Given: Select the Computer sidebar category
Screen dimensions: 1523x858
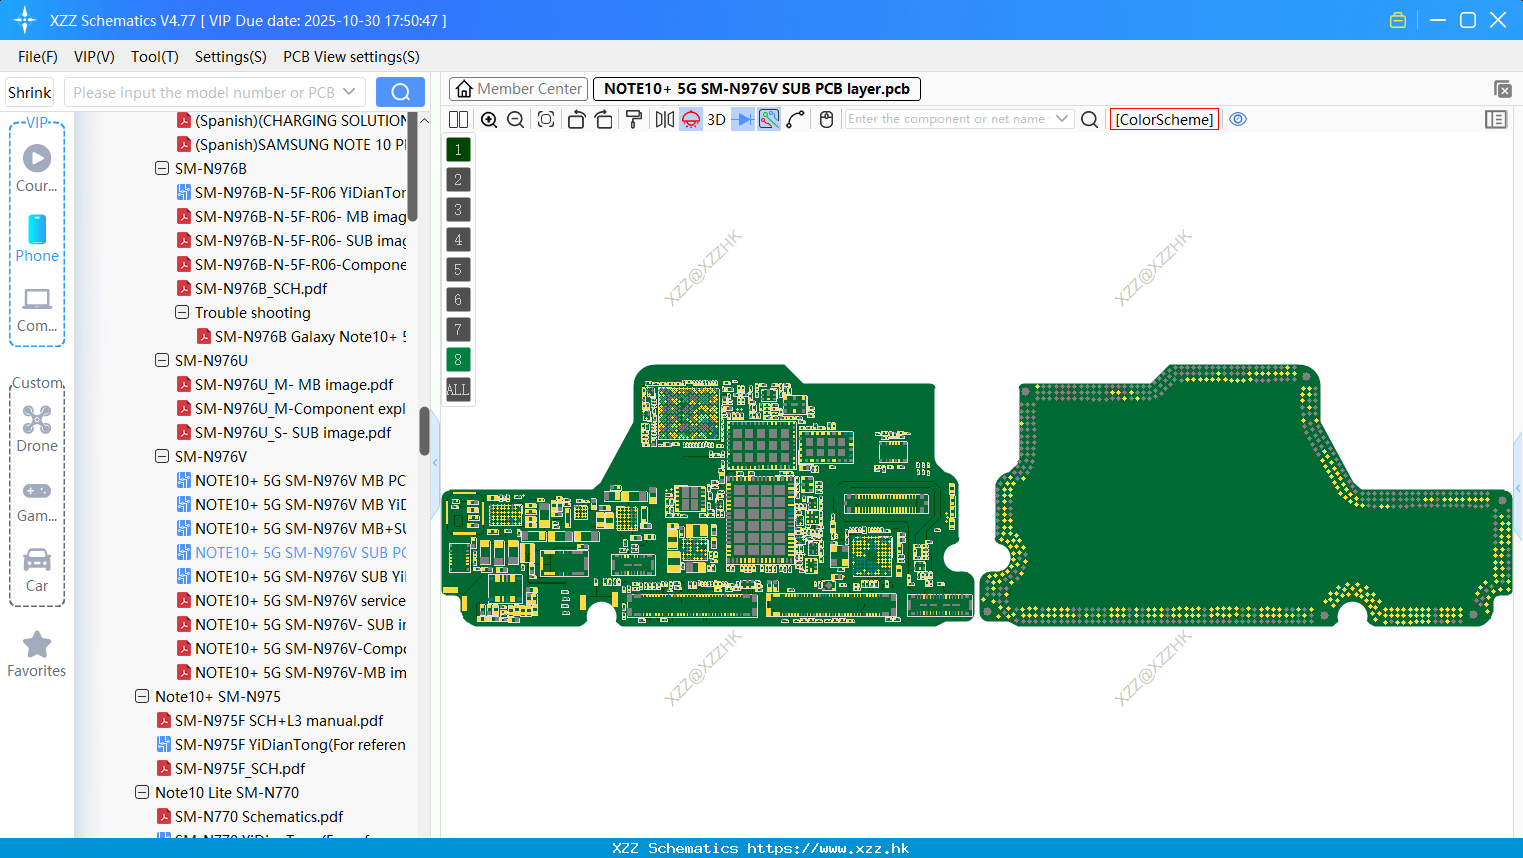Looking at the screenshot, I should 37,309.
